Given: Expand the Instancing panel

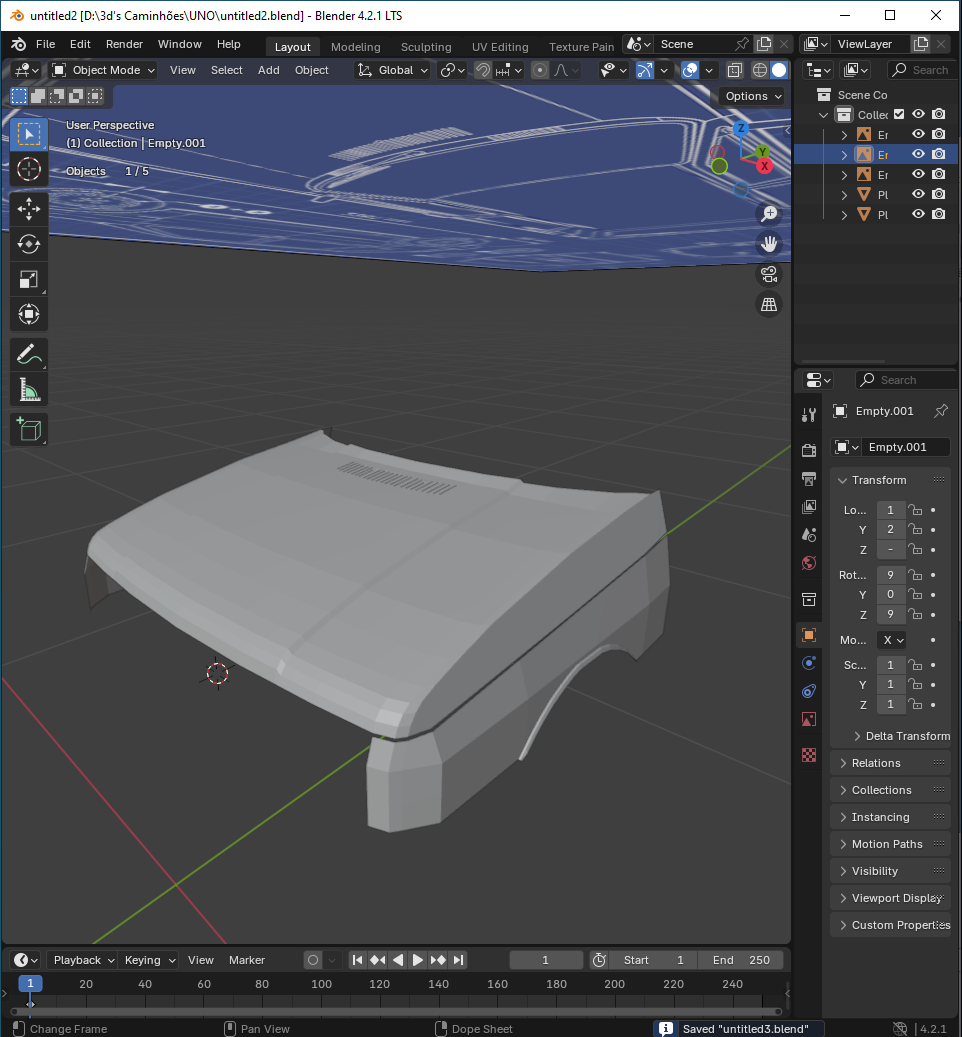Looking at the screenshot, I should (x=891, y=817).
